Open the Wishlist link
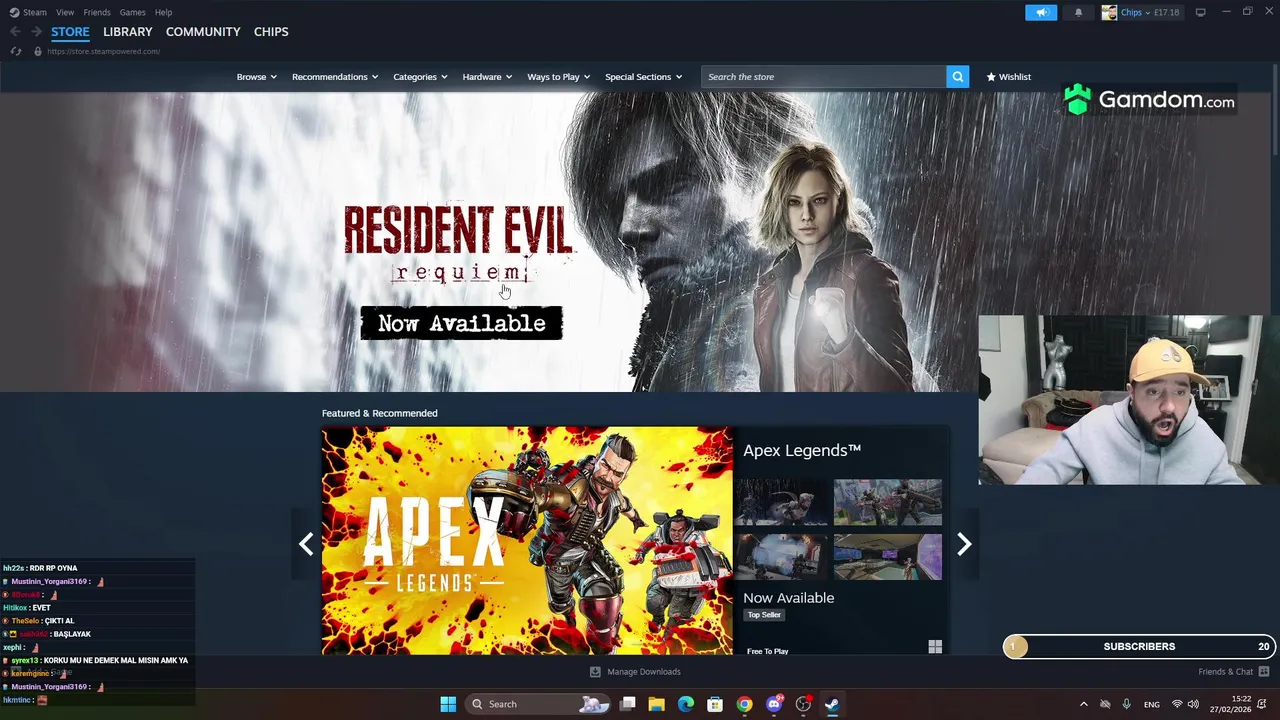The image size is (1280, 720). click(x=1008, y=77)
